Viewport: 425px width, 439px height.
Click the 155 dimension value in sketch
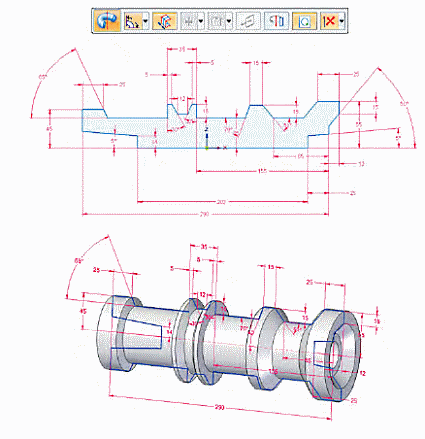(262, 171)
